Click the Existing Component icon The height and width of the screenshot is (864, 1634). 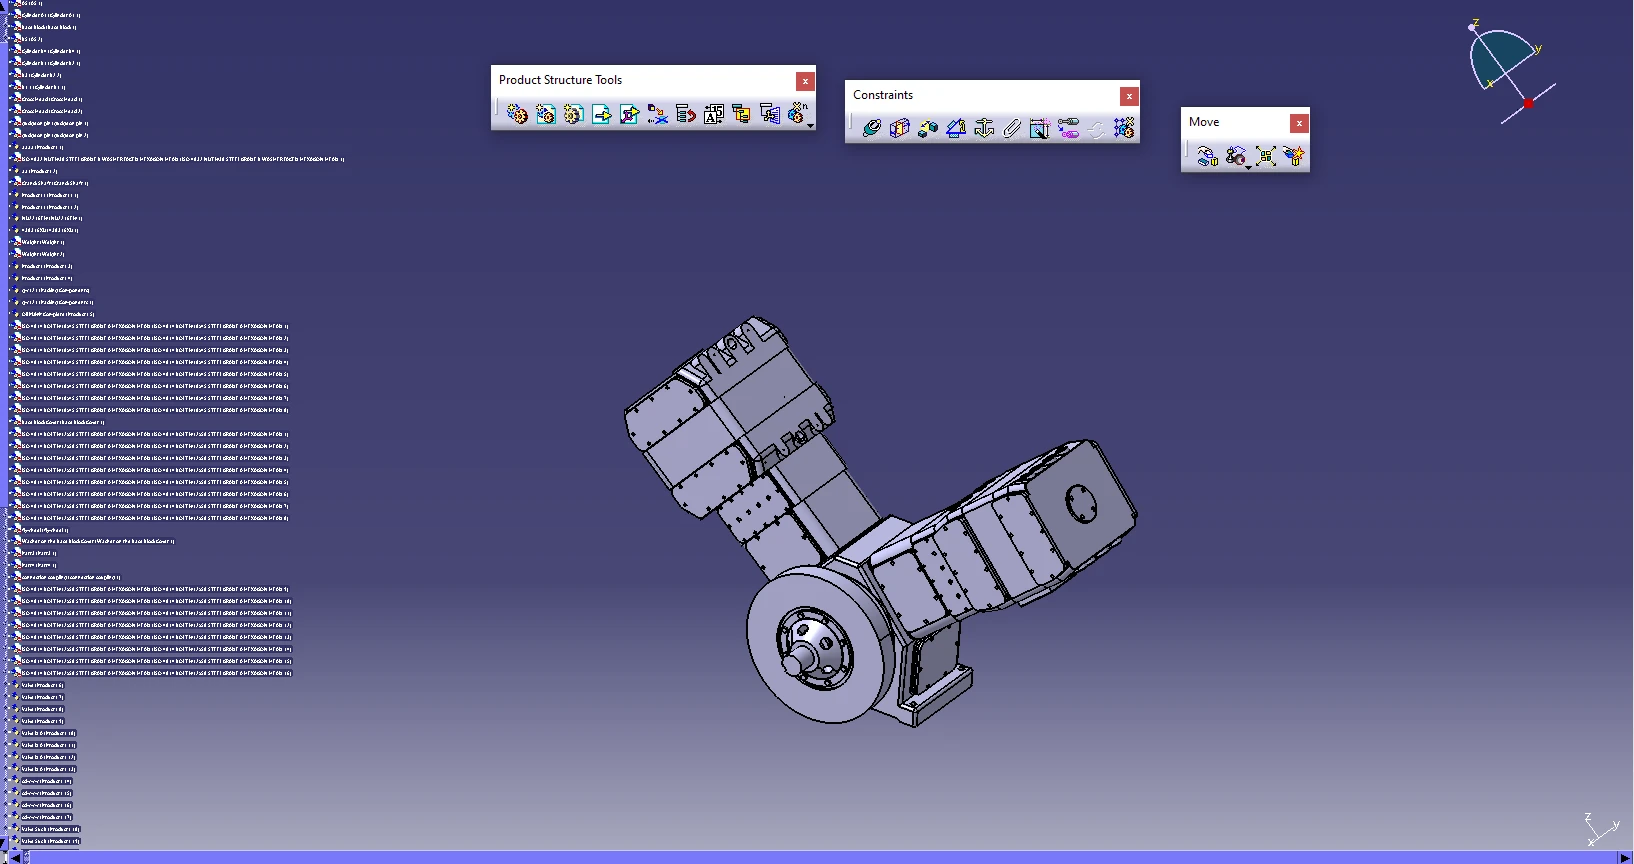pyautogui.click(x=601, y=114)
